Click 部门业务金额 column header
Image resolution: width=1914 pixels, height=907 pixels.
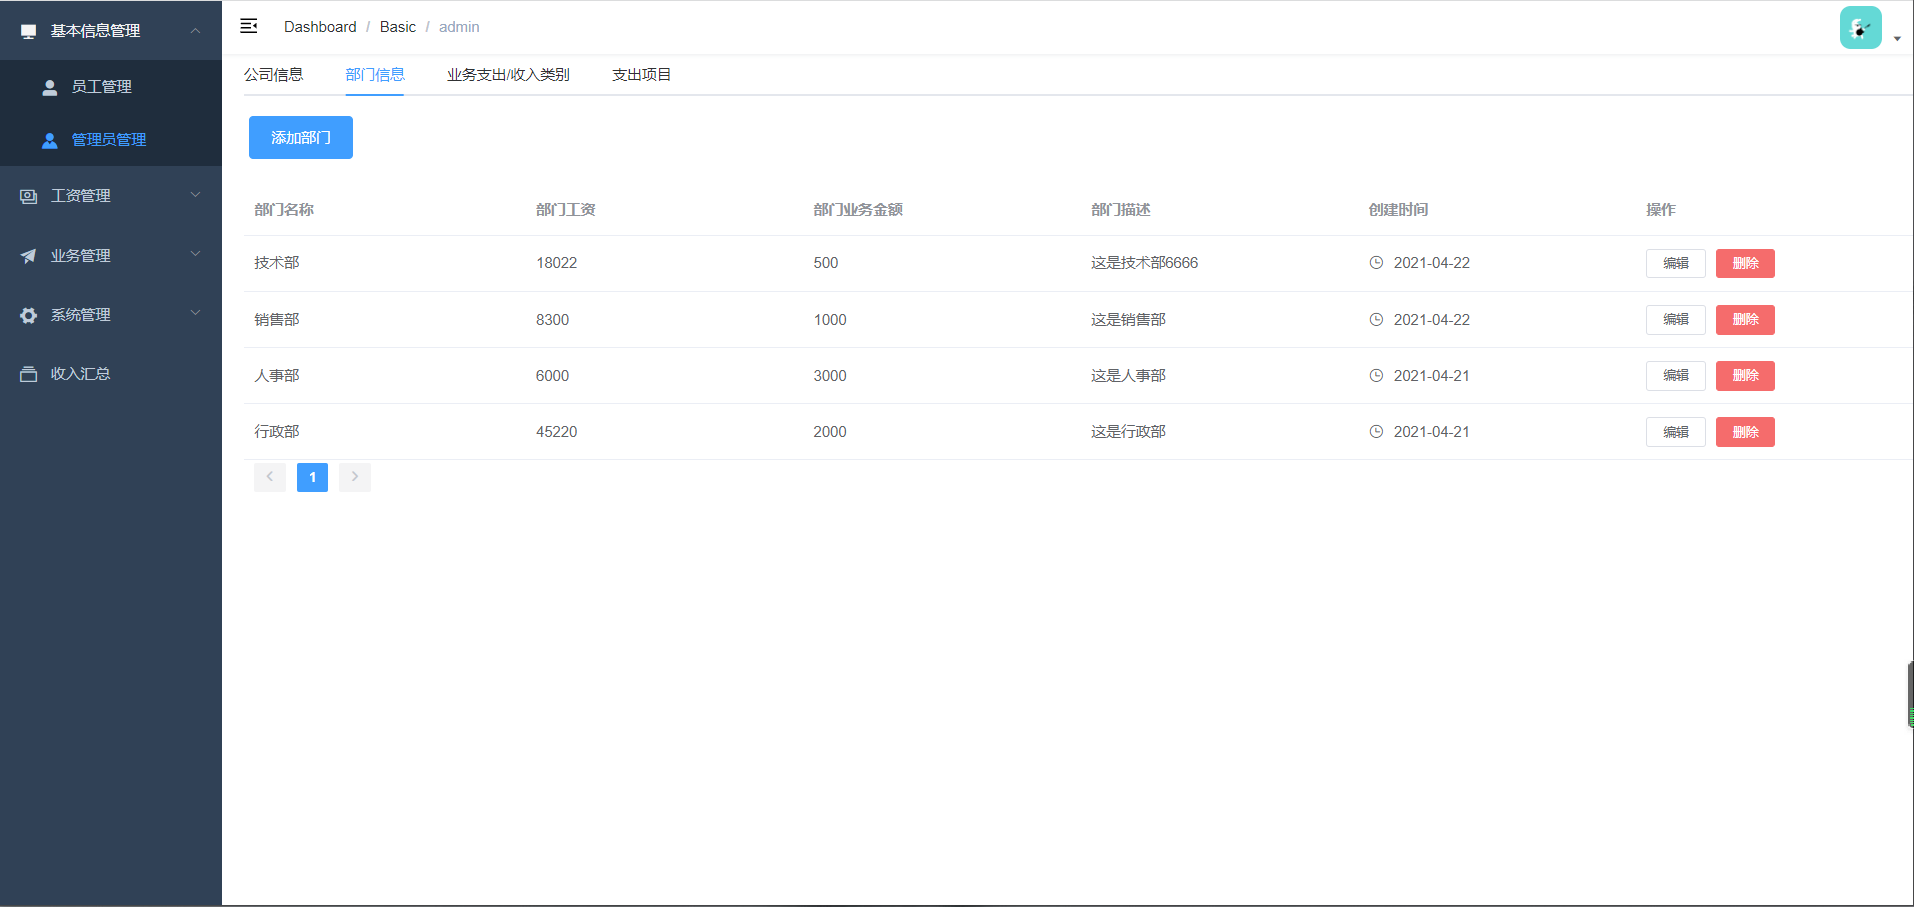858,210
